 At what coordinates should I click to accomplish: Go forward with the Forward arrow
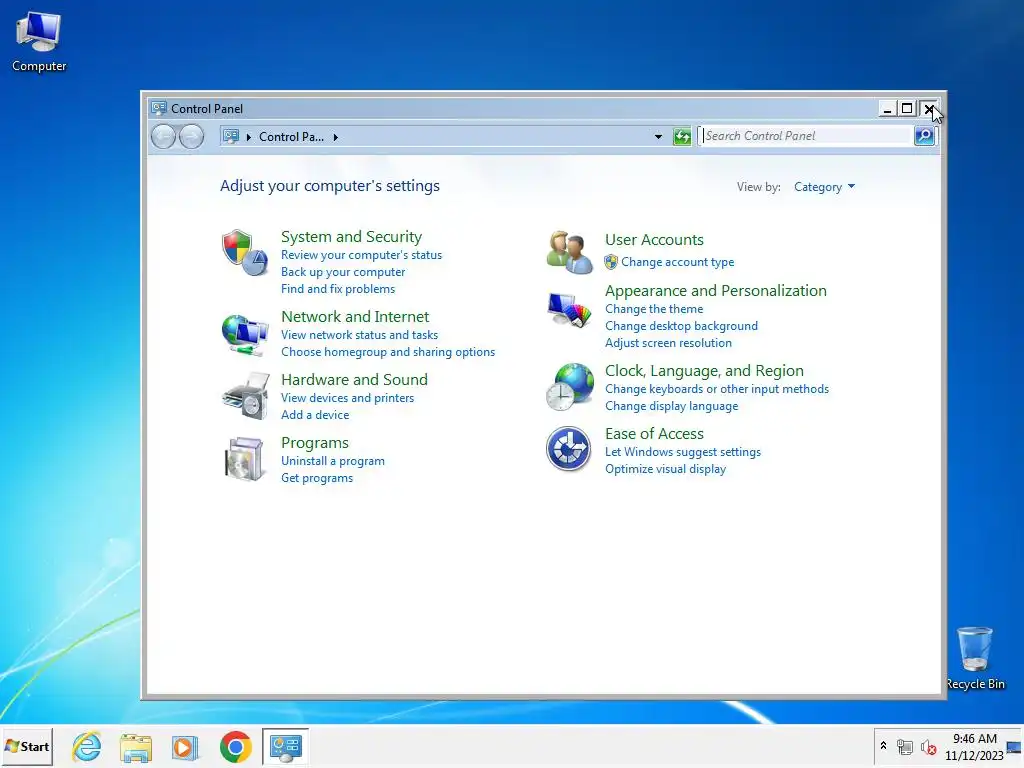pos(191,136)
